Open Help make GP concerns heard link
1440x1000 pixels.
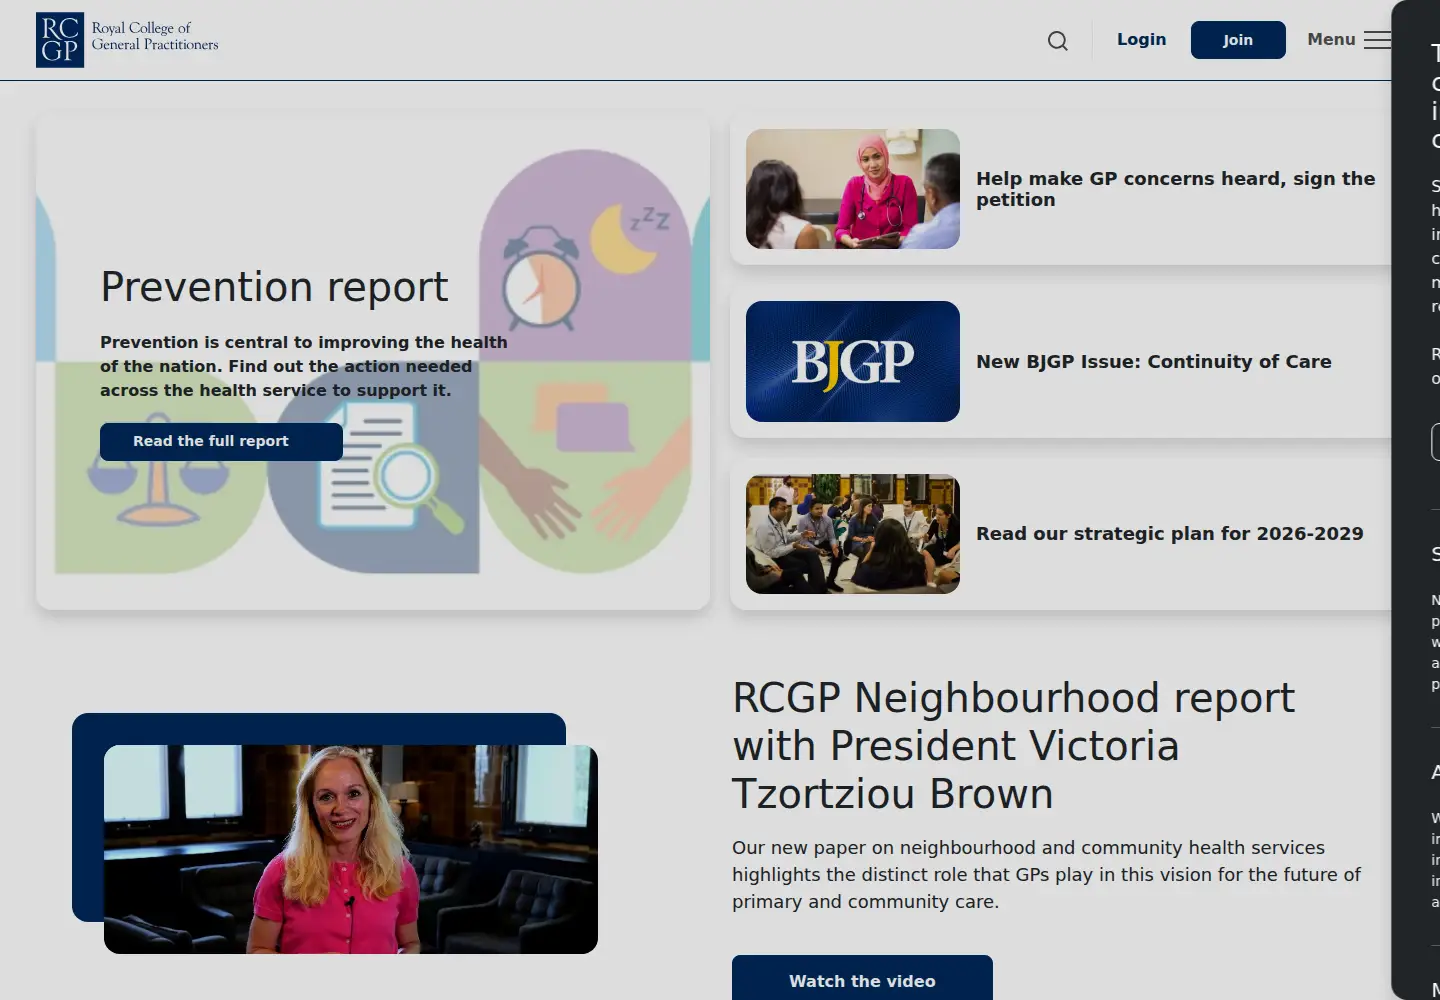(1175, 189)
